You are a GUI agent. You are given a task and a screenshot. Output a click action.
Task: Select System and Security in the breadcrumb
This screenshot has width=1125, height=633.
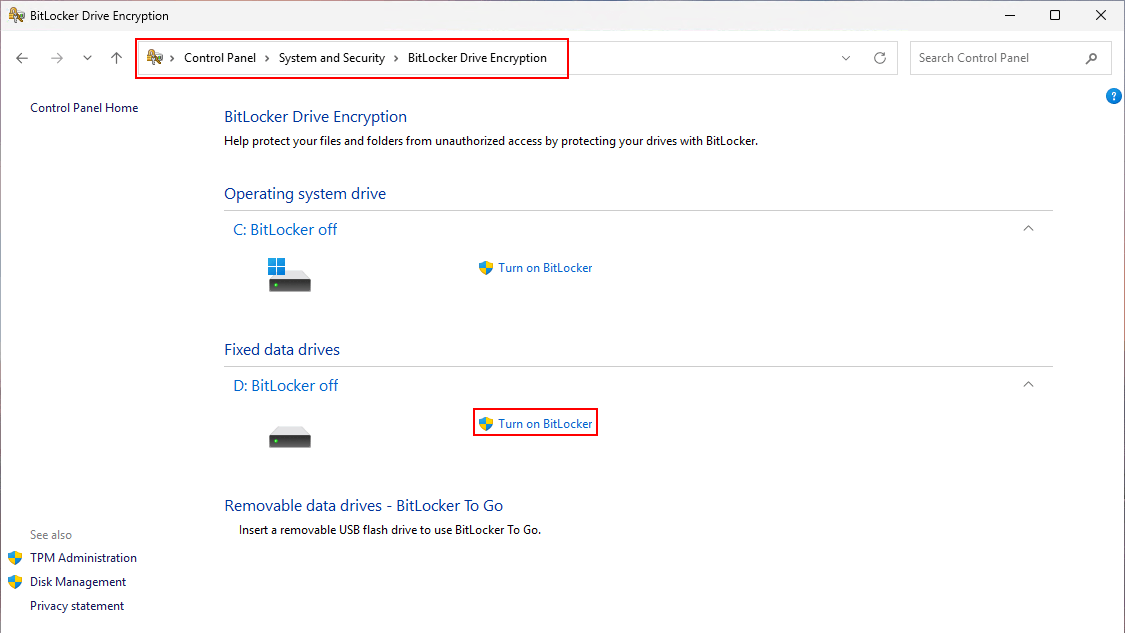331,58
